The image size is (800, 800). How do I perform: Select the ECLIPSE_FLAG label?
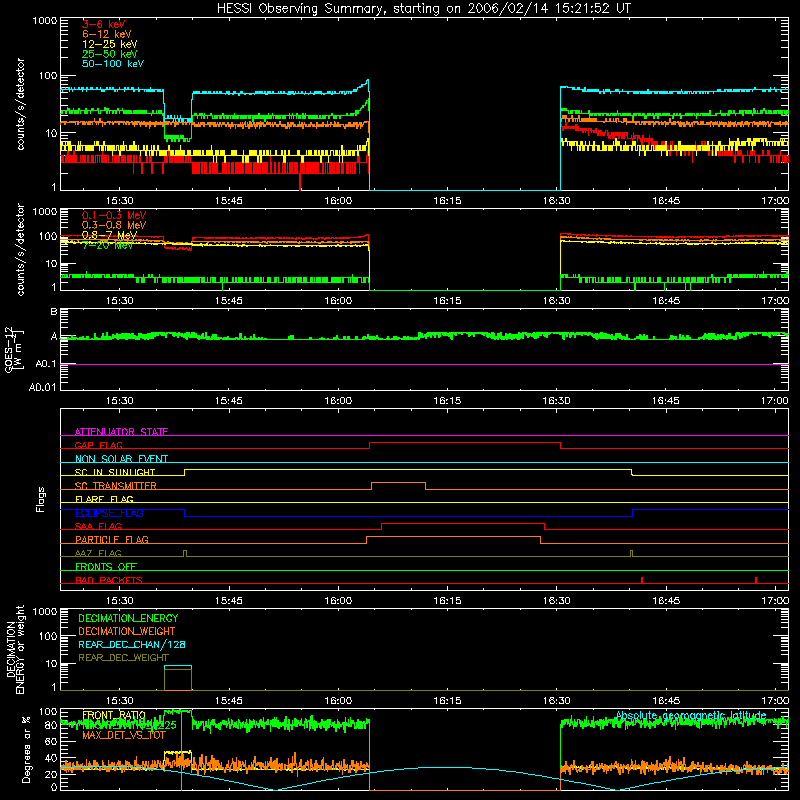pyautogui.click(x=109, y=513)
